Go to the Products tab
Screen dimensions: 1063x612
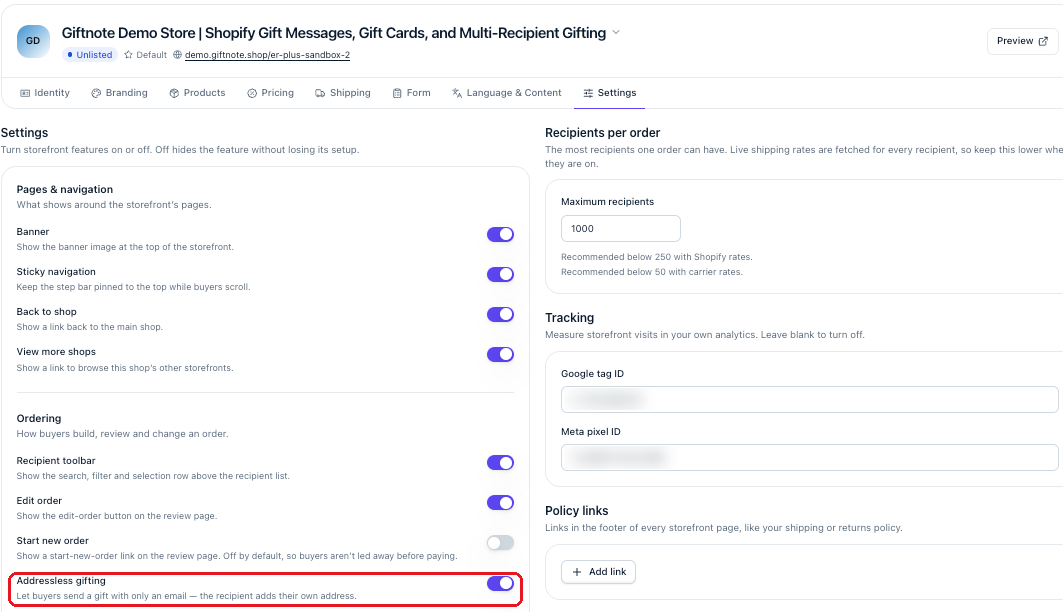pyautogui.click(x=197, y=93)
